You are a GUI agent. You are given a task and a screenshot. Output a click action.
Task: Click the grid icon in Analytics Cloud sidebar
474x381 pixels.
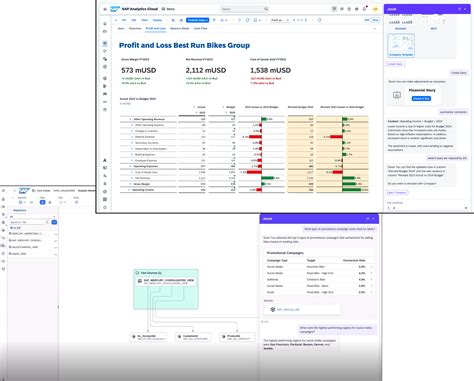point(105,199)
